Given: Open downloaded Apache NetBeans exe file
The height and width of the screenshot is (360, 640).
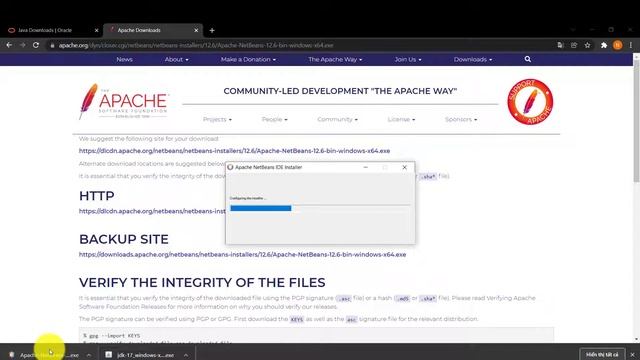Looking at the screenshot, I should tap(44, 355).
